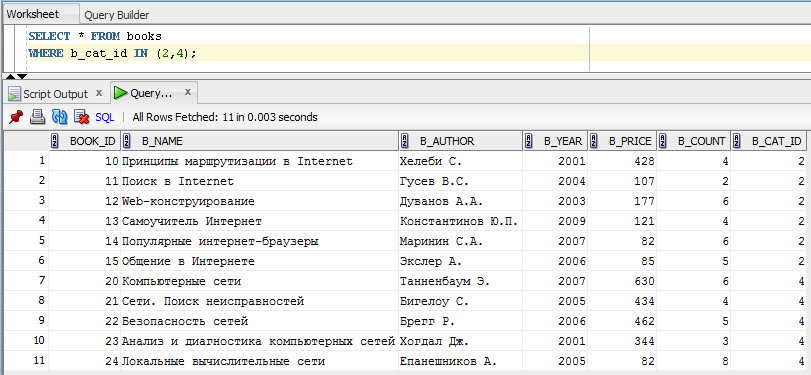
Task: Select year cell 2009
Action: (x=555, y=221)
